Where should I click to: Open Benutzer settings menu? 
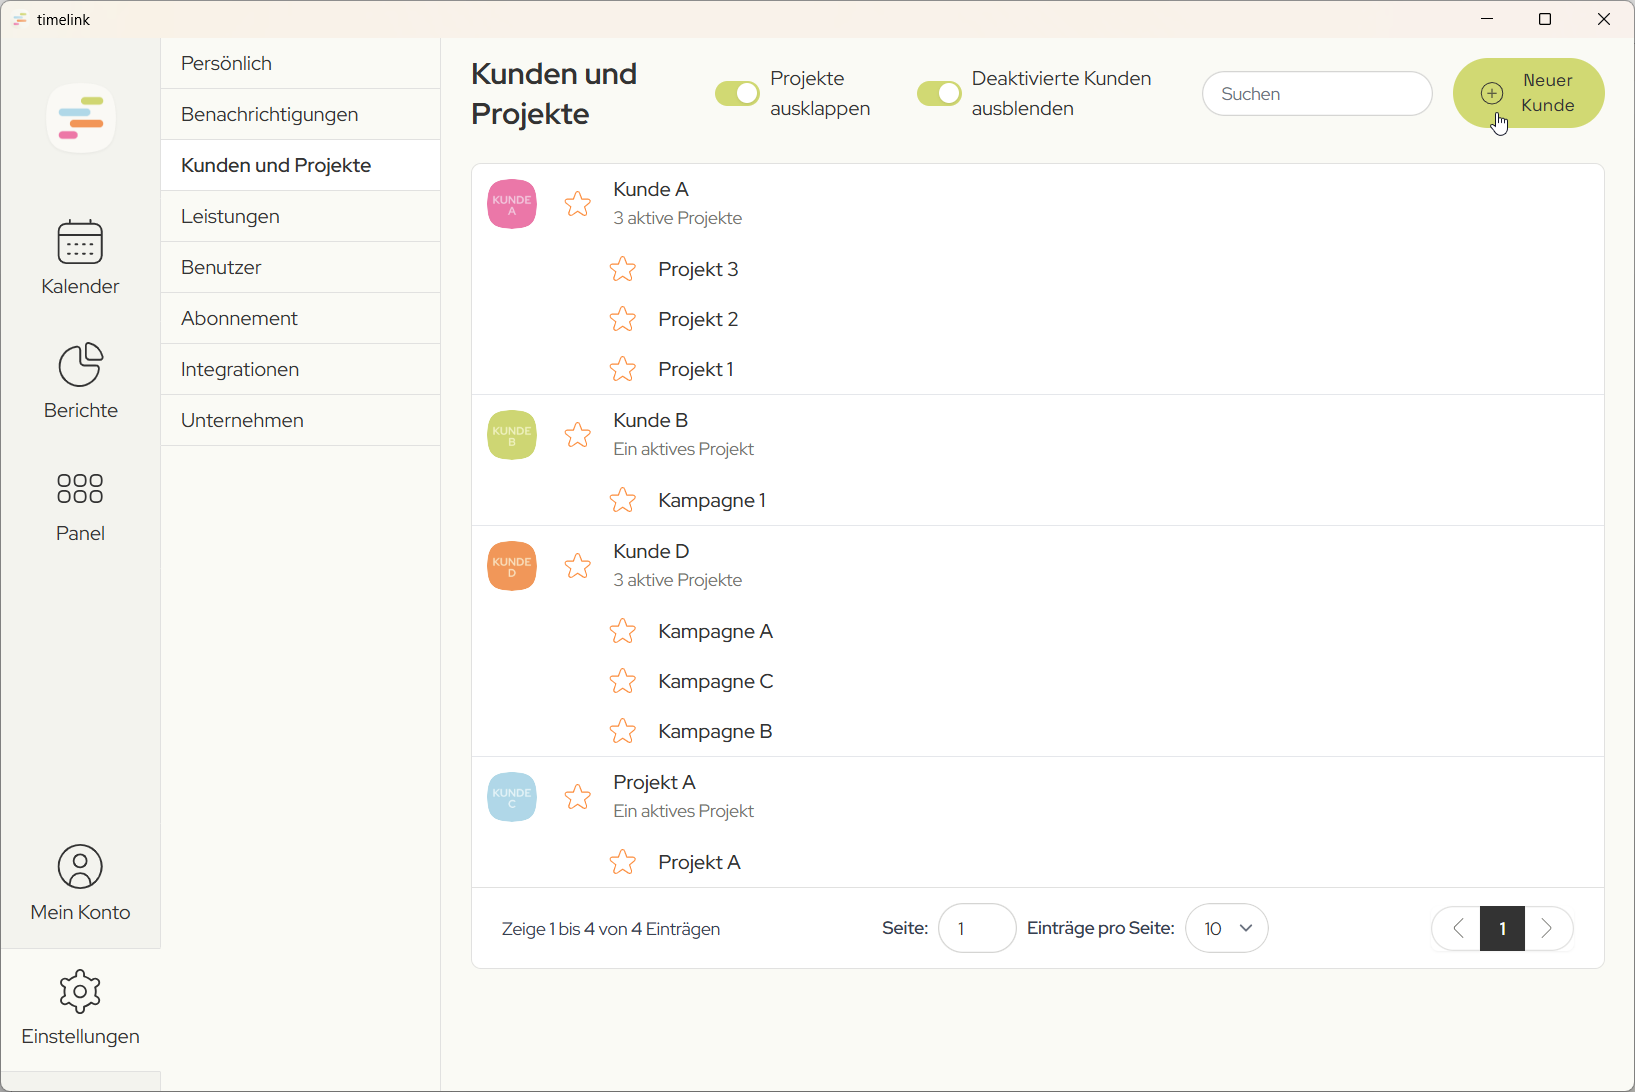pyautogui.click(x=300, y=267)
